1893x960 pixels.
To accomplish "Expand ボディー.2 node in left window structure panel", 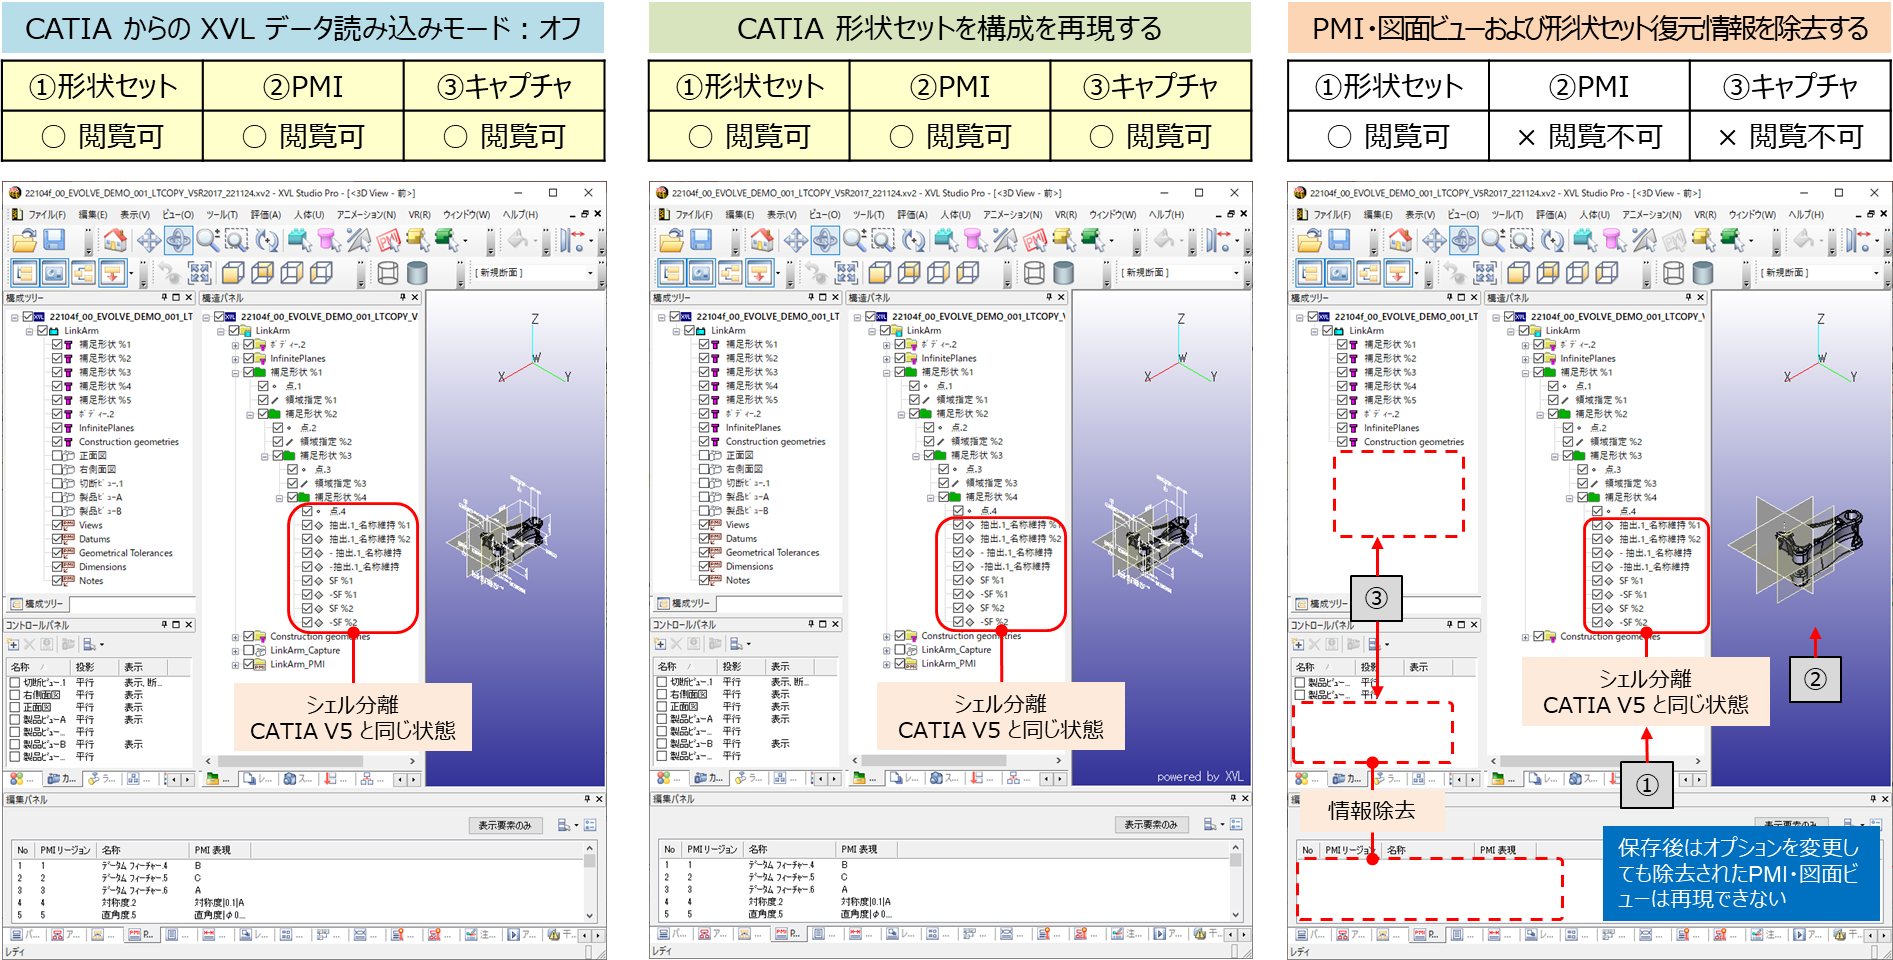I will (x=236, y=345).
